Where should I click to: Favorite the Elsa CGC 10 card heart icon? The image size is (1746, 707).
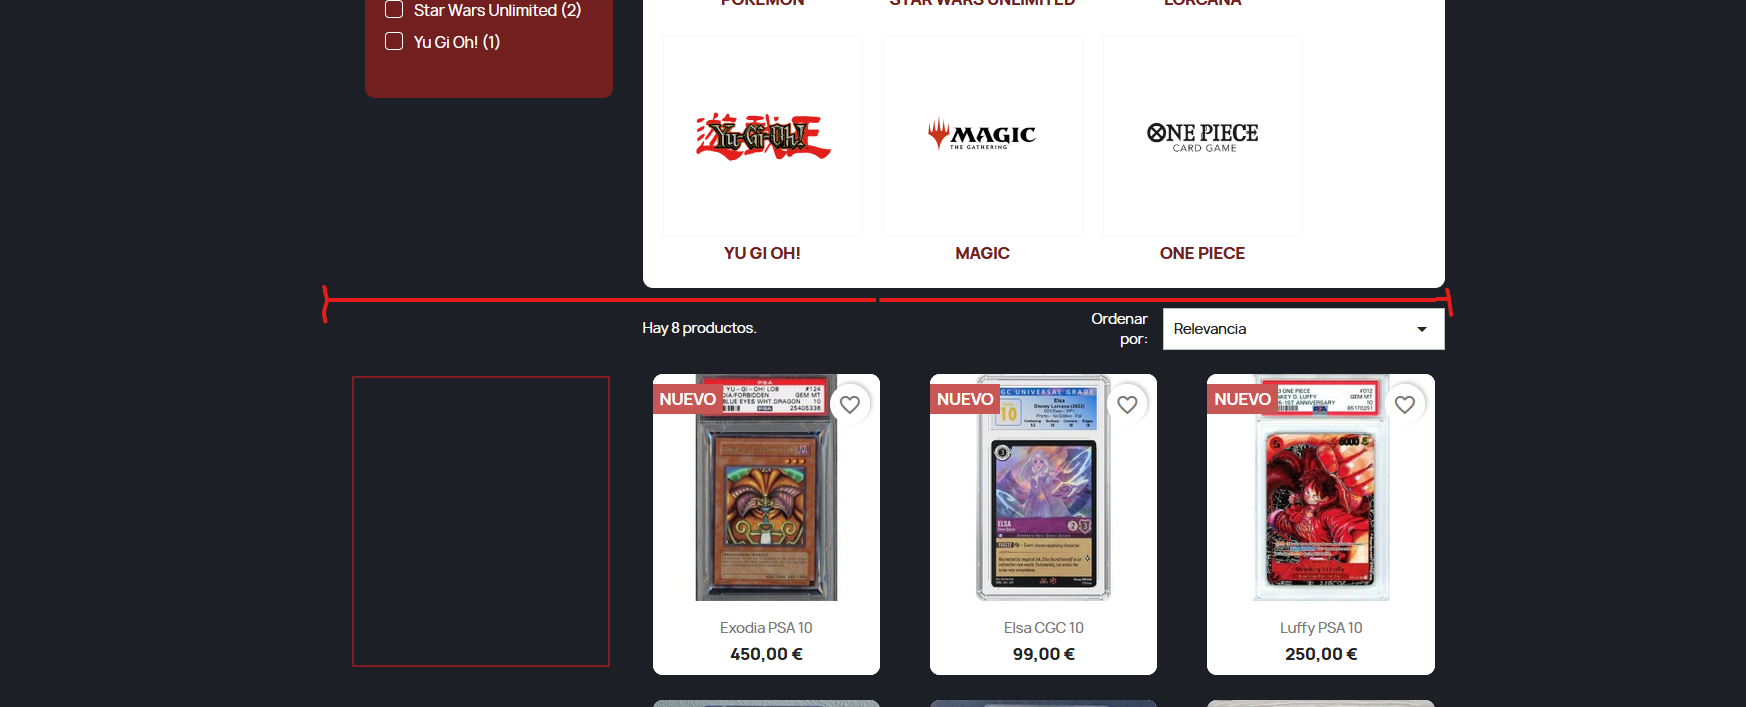pyautogui.click(x=1127, y=404)
